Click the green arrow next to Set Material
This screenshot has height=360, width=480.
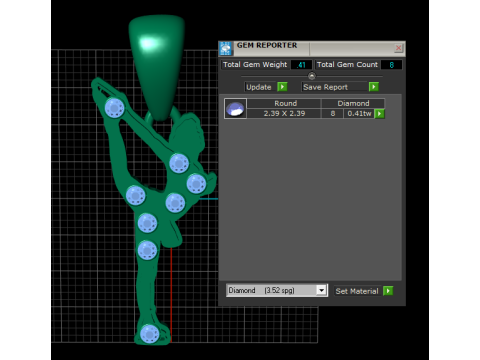click(388, 291)
